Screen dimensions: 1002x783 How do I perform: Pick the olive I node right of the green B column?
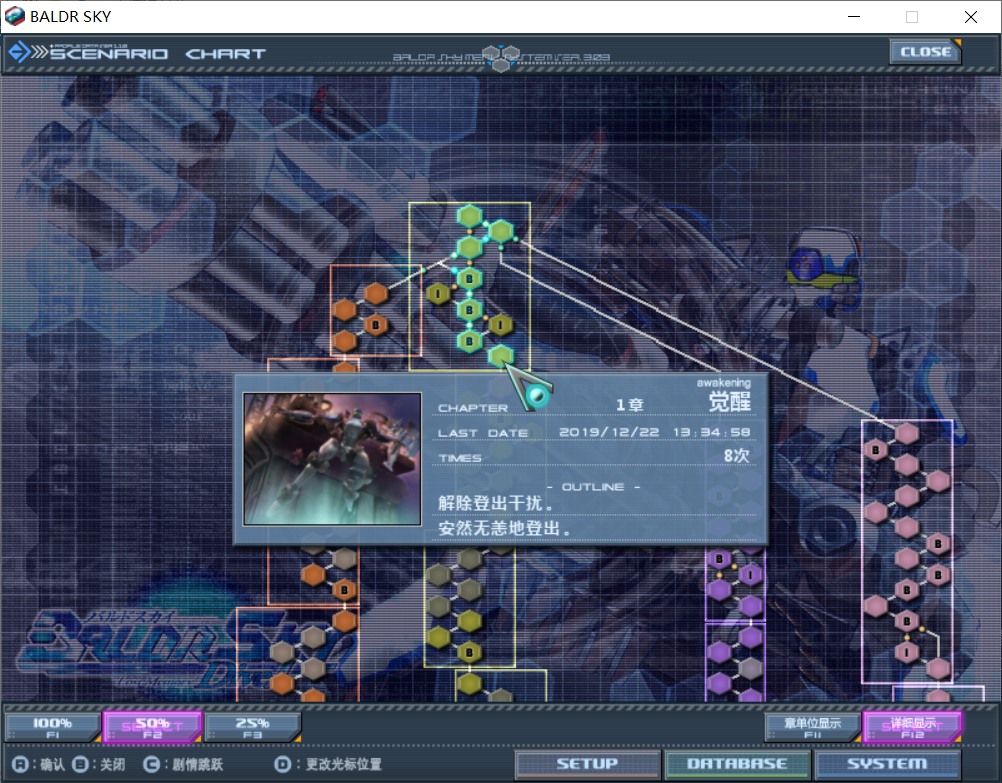[x=501, y=325]
